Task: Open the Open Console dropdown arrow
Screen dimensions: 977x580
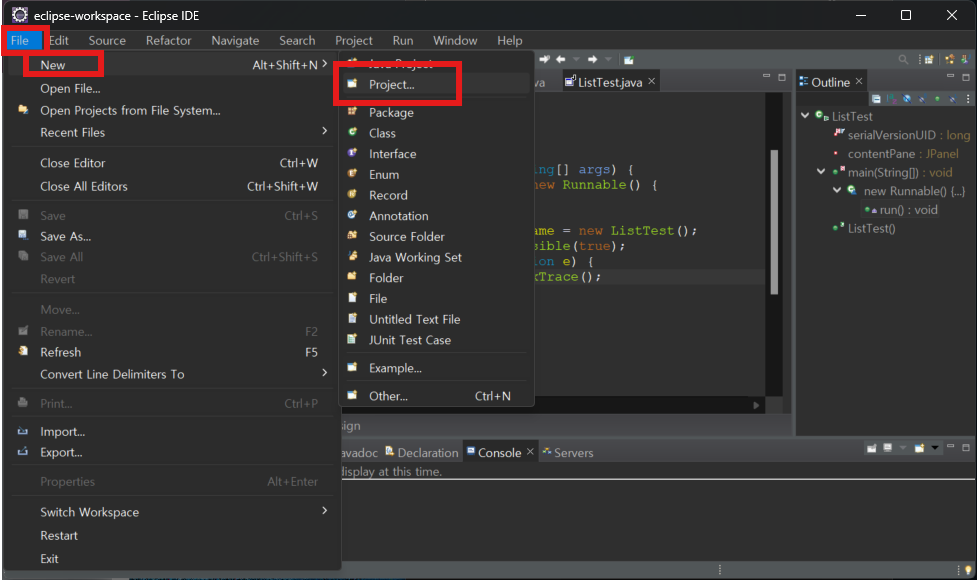Action: click(x=935, y=448)
